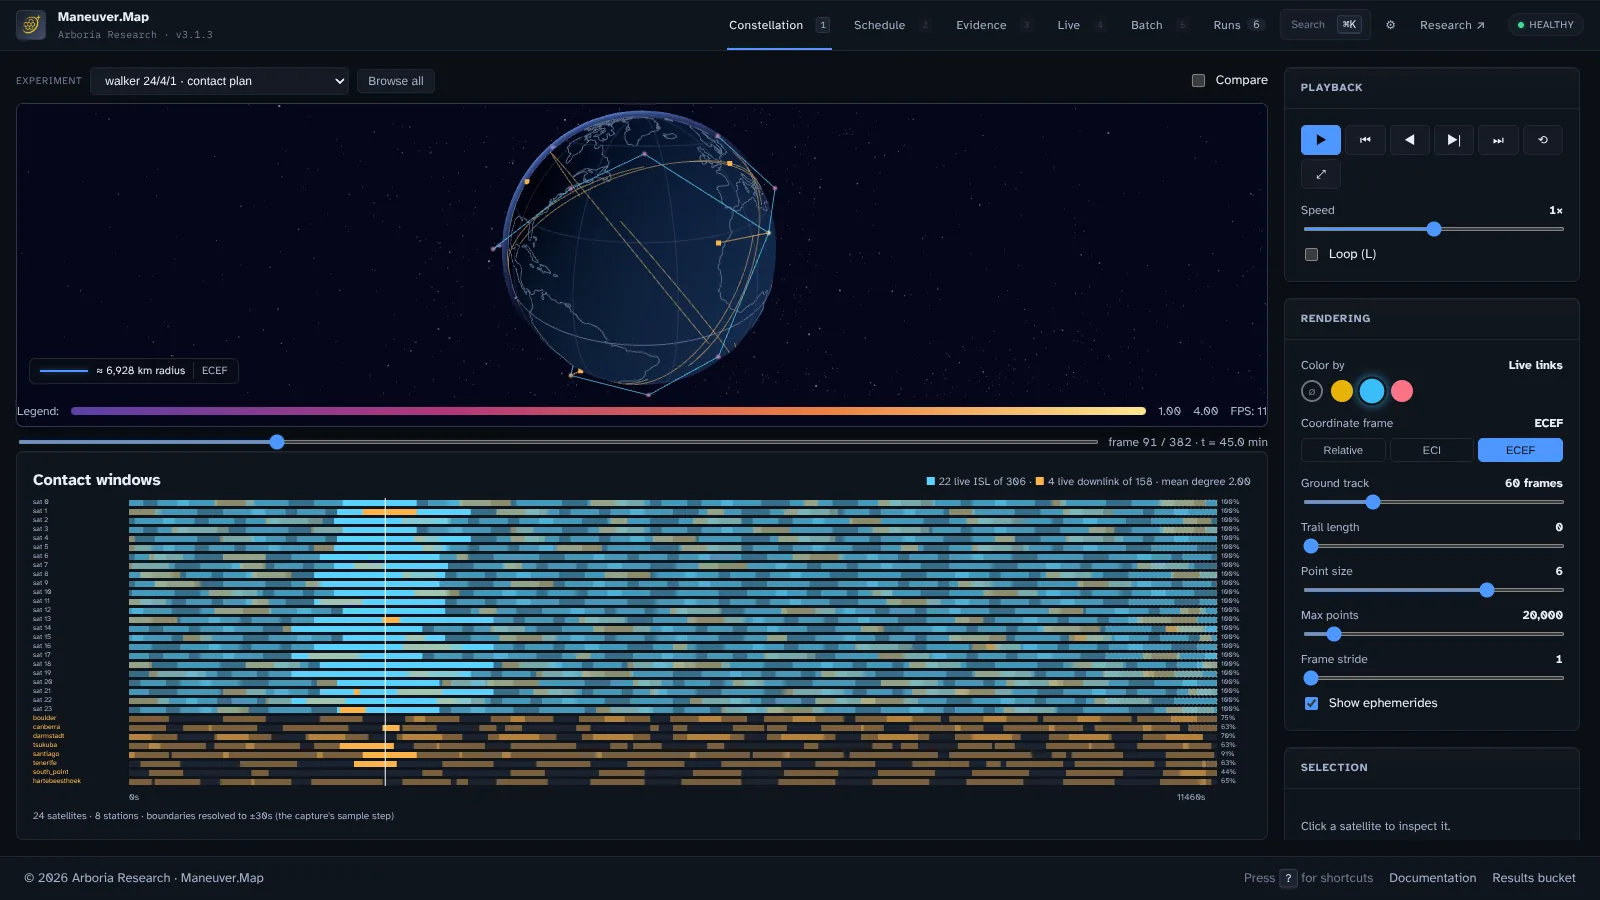Open the Results bucket link
This screenshot has width=1600, height=900.
click(x=1534, y=878)
